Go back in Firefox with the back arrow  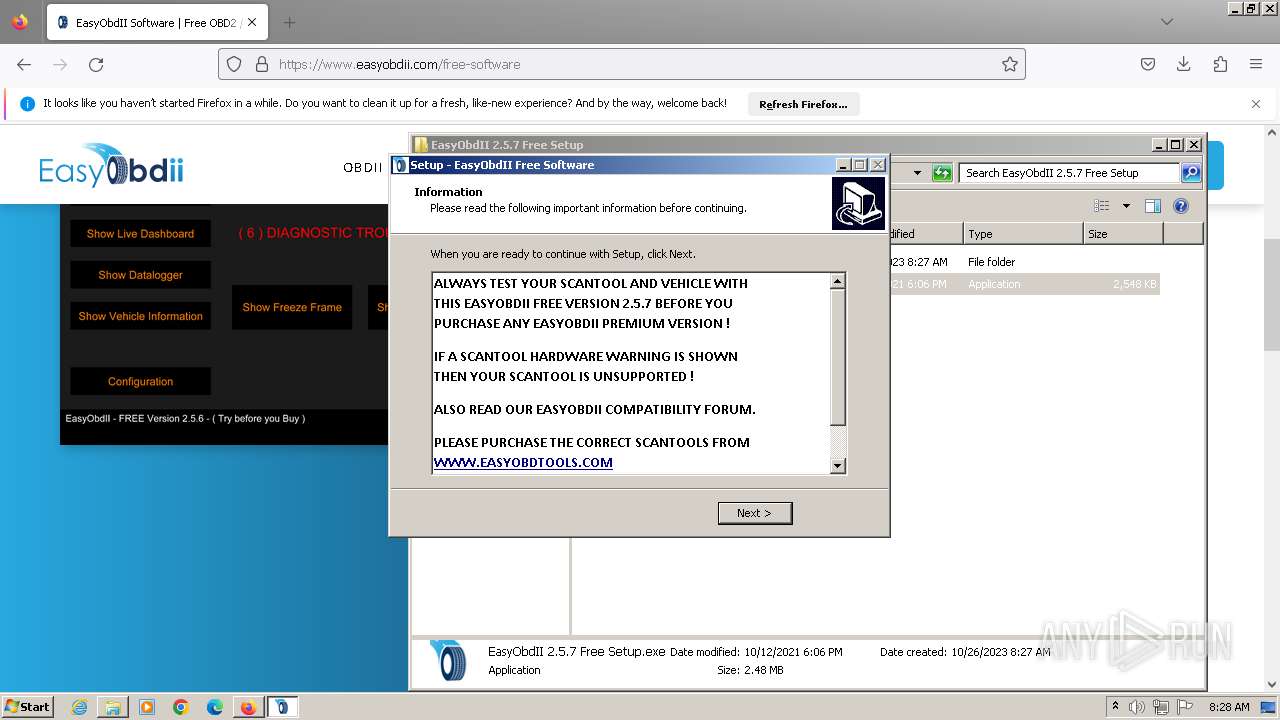click(x=24, y=64)
